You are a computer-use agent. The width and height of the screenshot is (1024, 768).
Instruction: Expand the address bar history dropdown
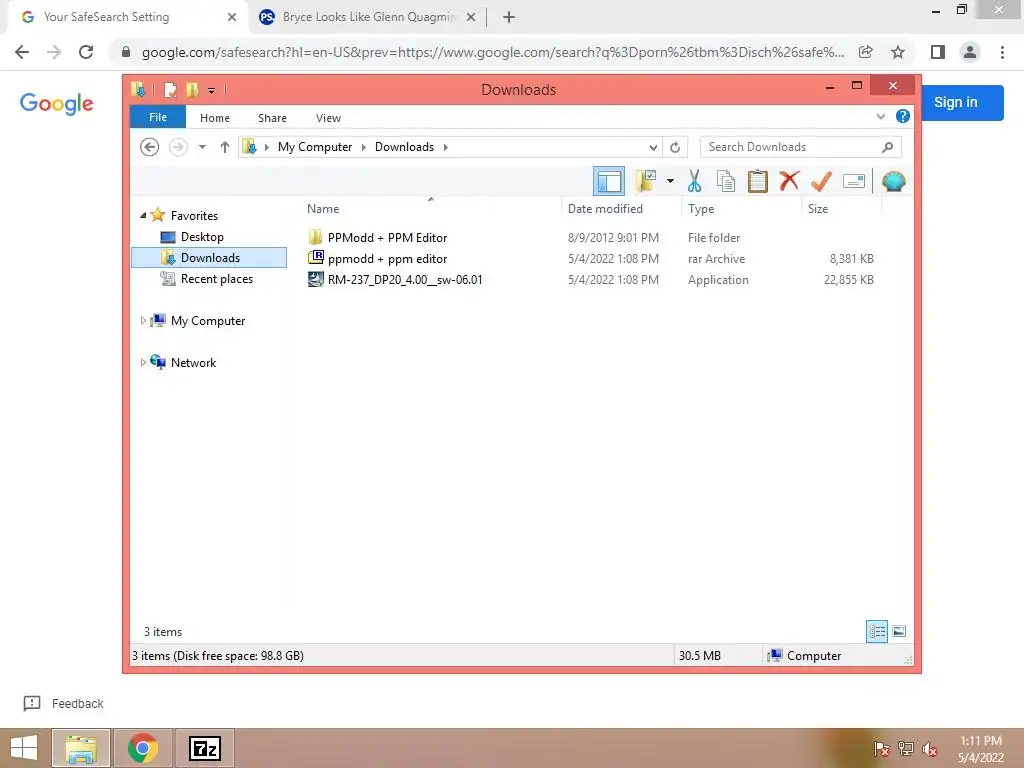click(x=653, y=147)
